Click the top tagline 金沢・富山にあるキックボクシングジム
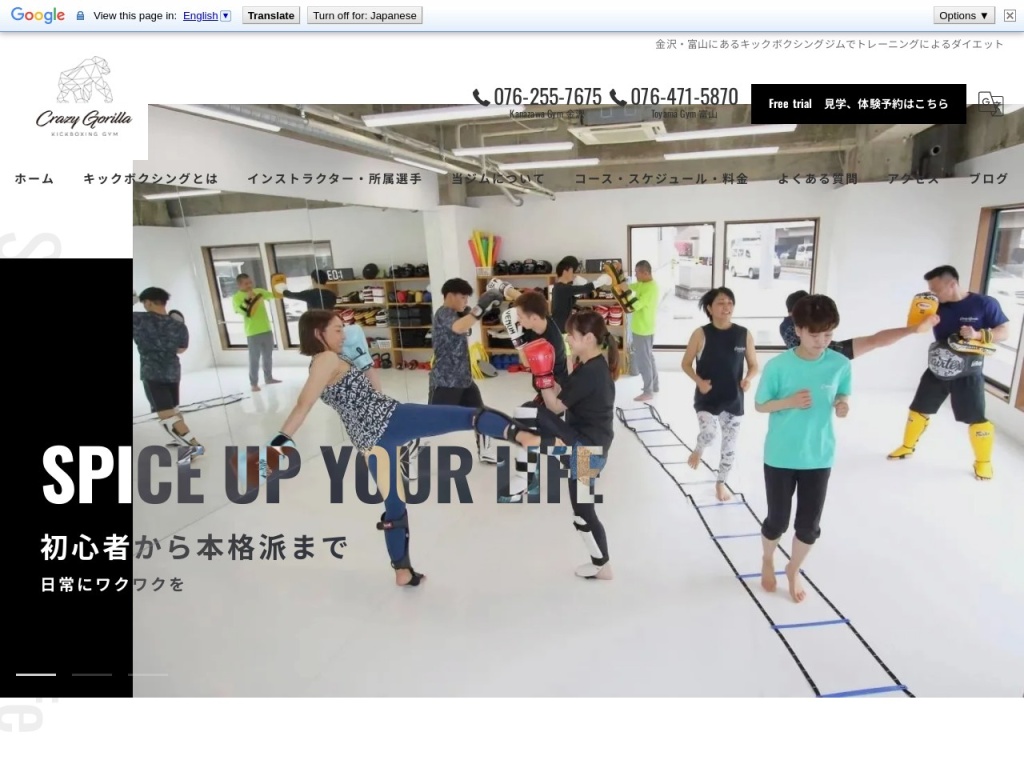Screen dimensions: 1024x768 (829, 44)
